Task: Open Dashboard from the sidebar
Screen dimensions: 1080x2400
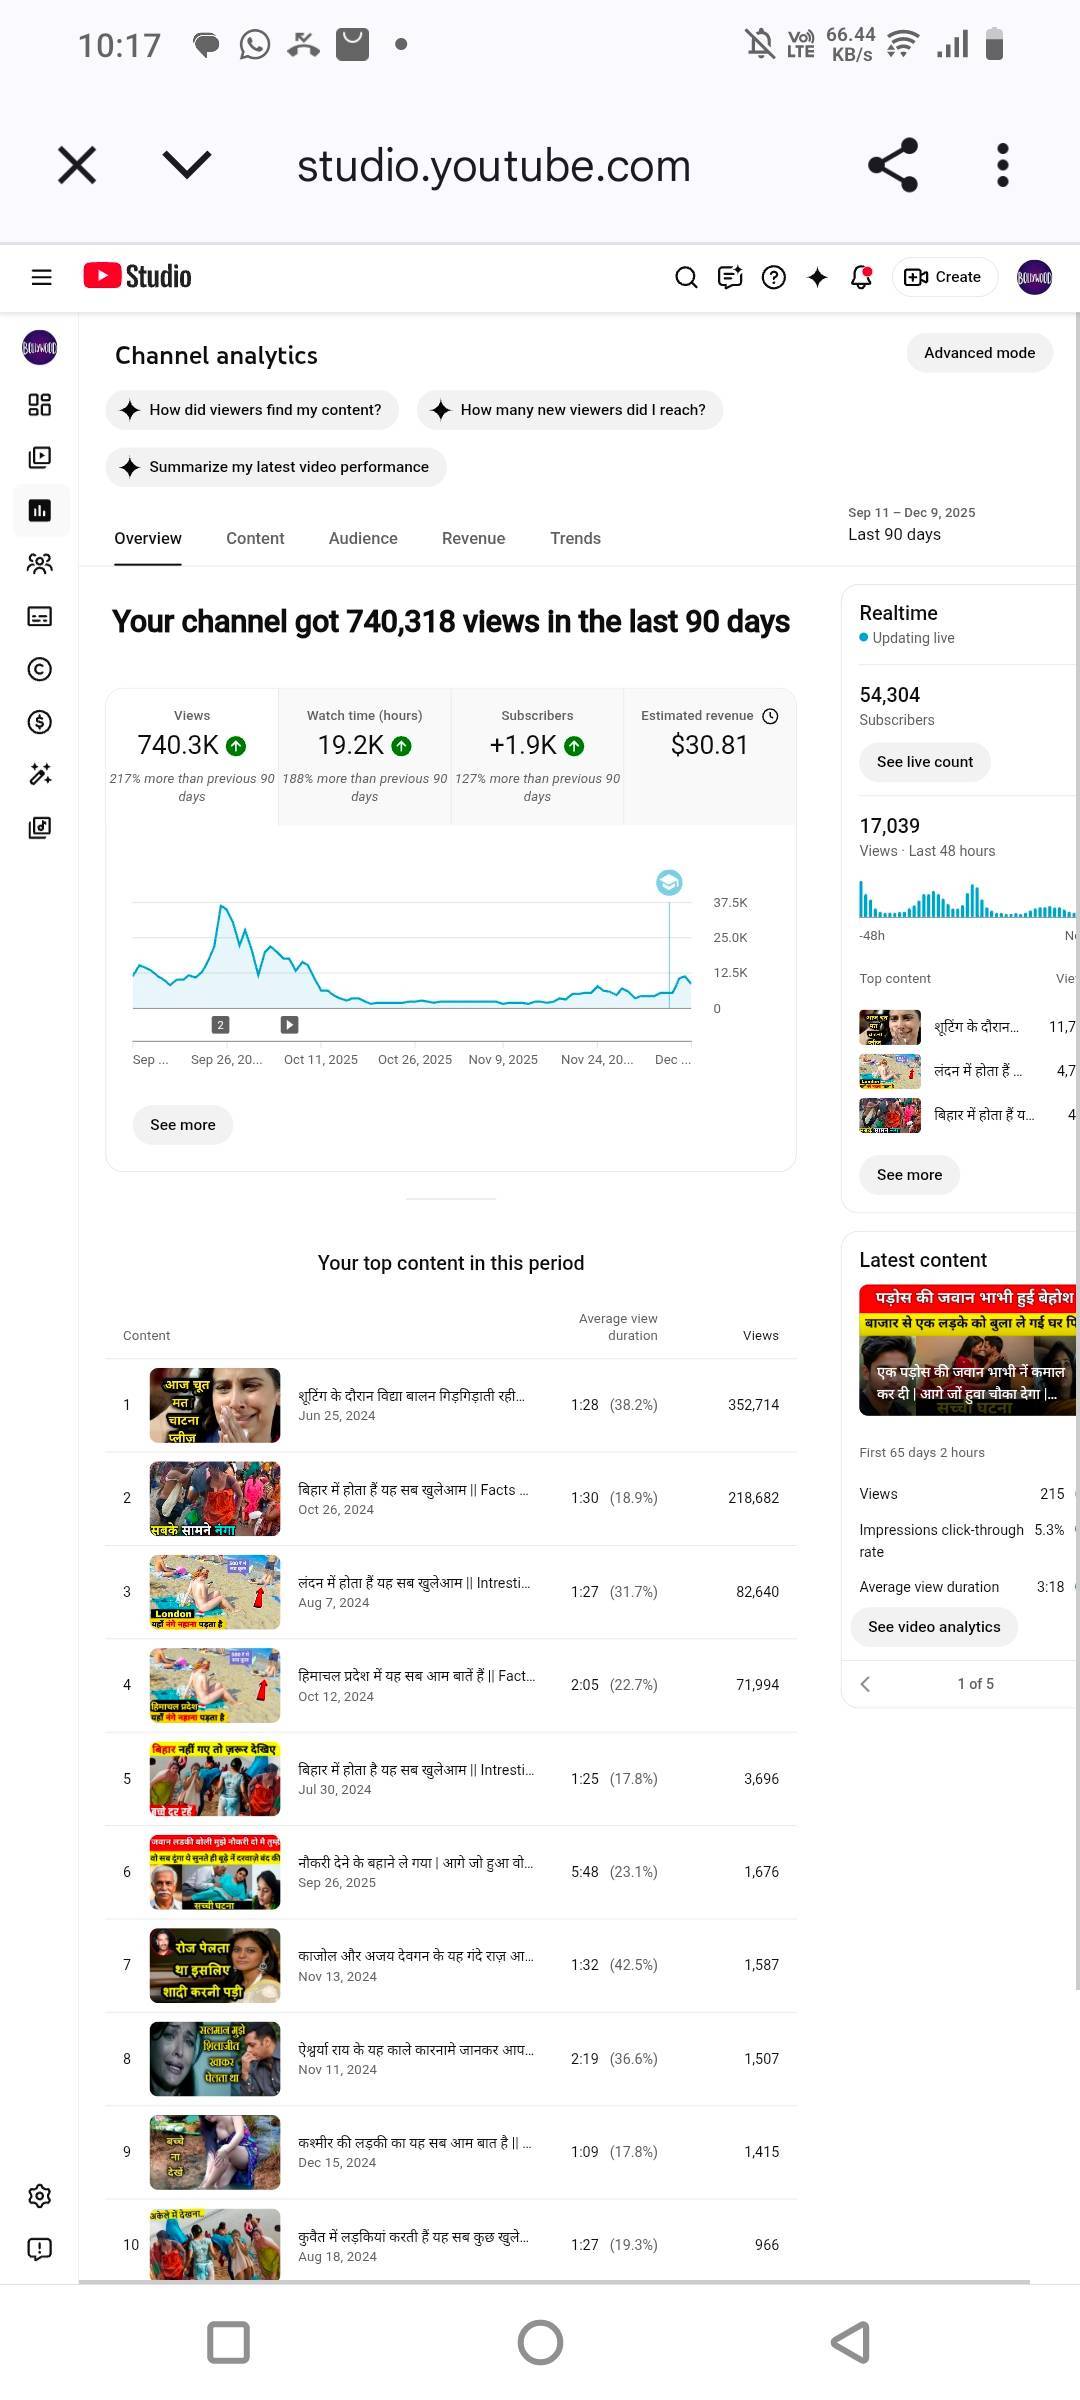Action: 40,404
